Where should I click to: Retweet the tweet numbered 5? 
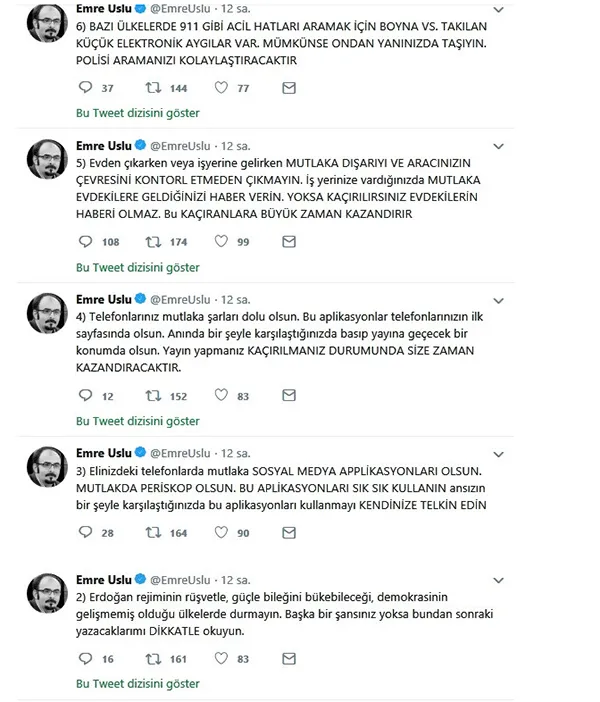[x=155, y=242]
